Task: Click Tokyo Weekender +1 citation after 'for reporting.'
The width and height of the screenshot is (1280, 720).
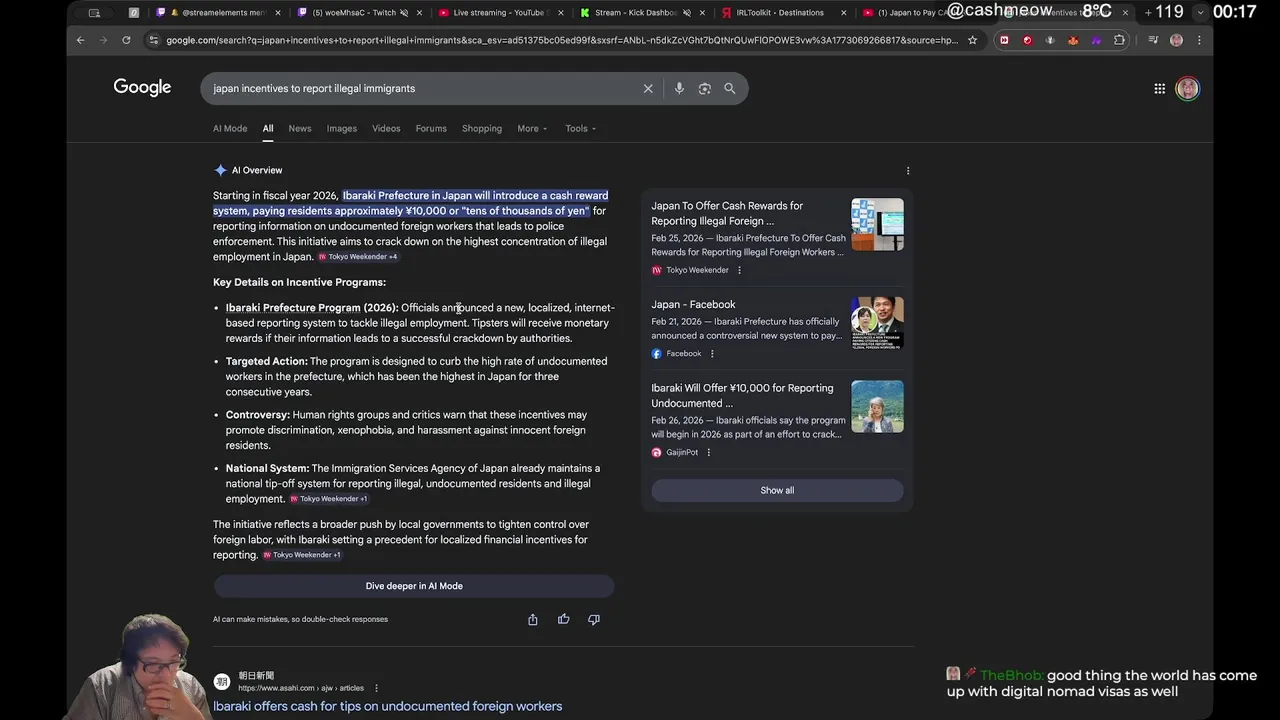Action: (x=302, y=555)
